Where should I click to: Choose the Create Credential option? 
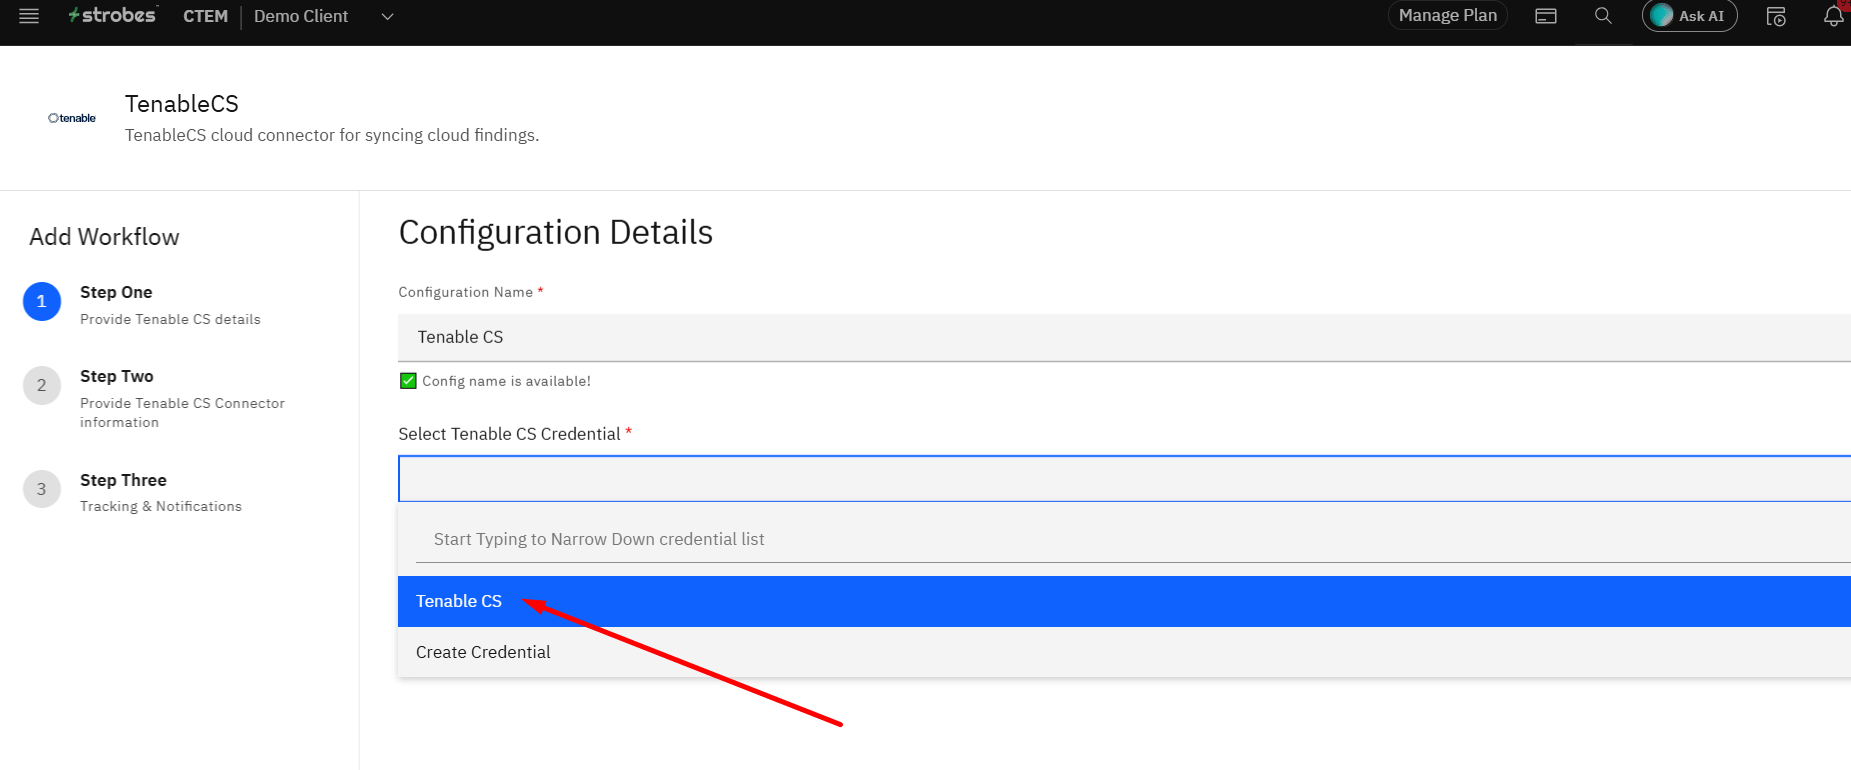(x=1124, y=652)
